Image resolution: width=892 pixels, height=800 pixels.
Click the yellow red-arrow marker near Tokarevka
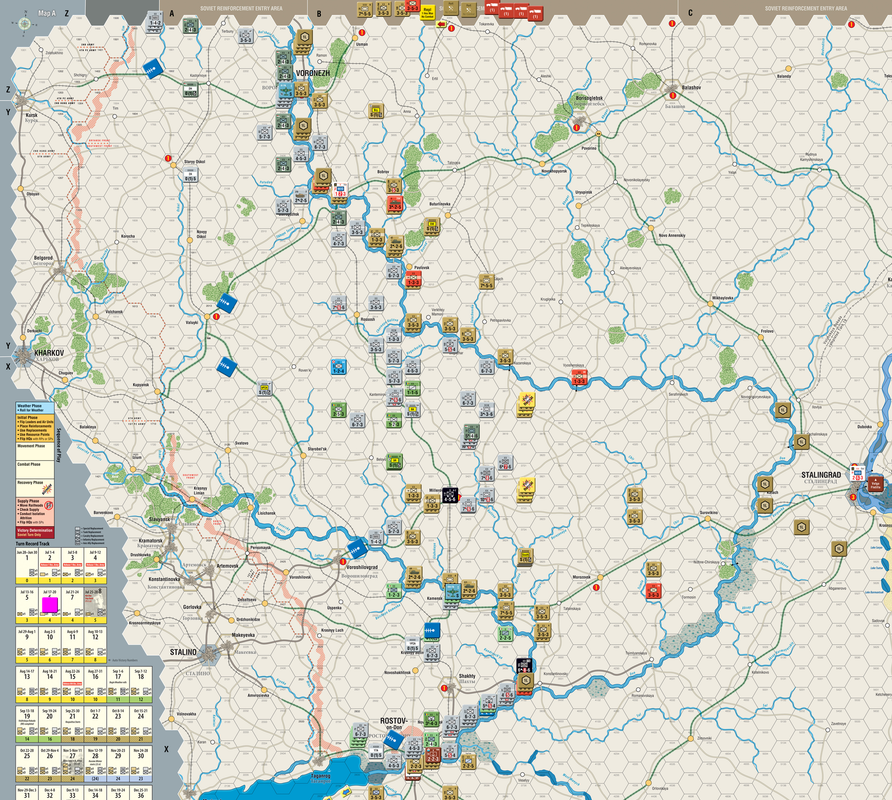pyautogui.click(x=441, y=24)
